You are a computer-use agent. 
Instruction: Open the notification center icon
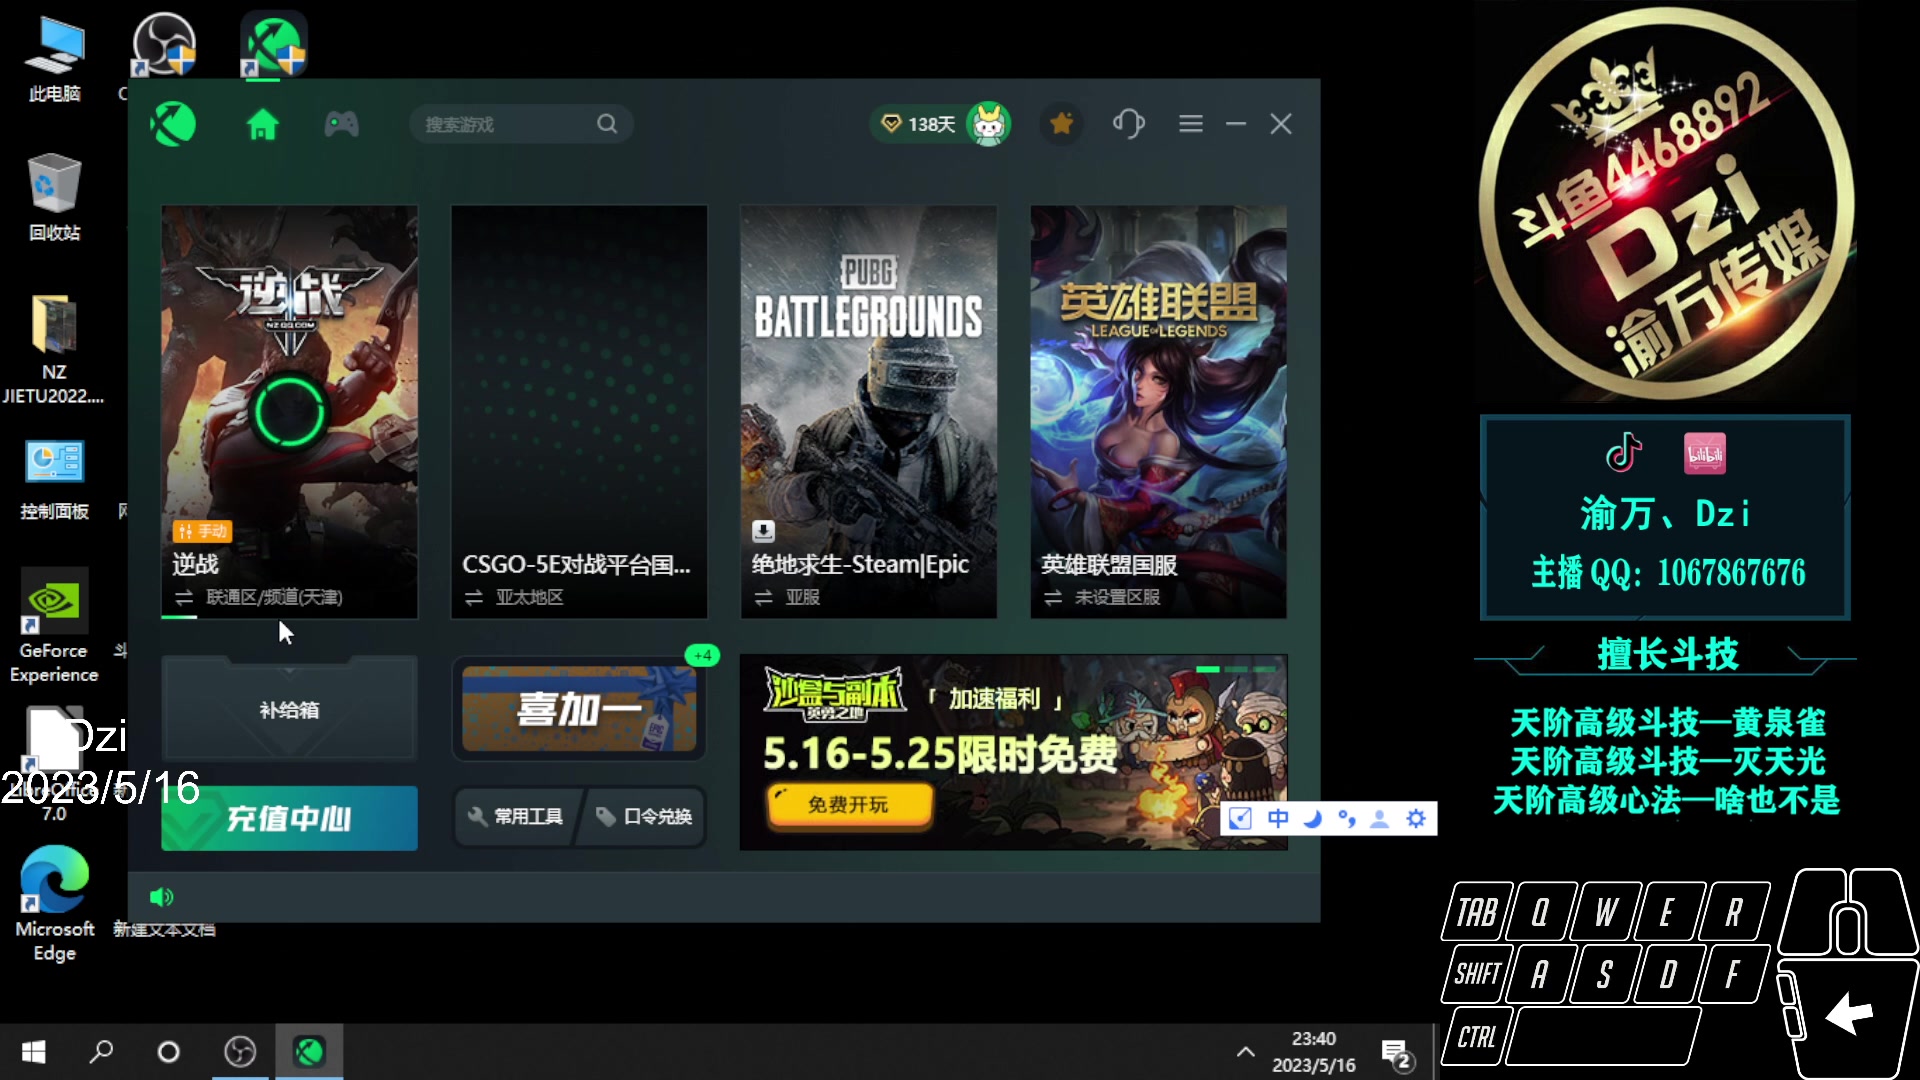[x=1396, y=1054]
